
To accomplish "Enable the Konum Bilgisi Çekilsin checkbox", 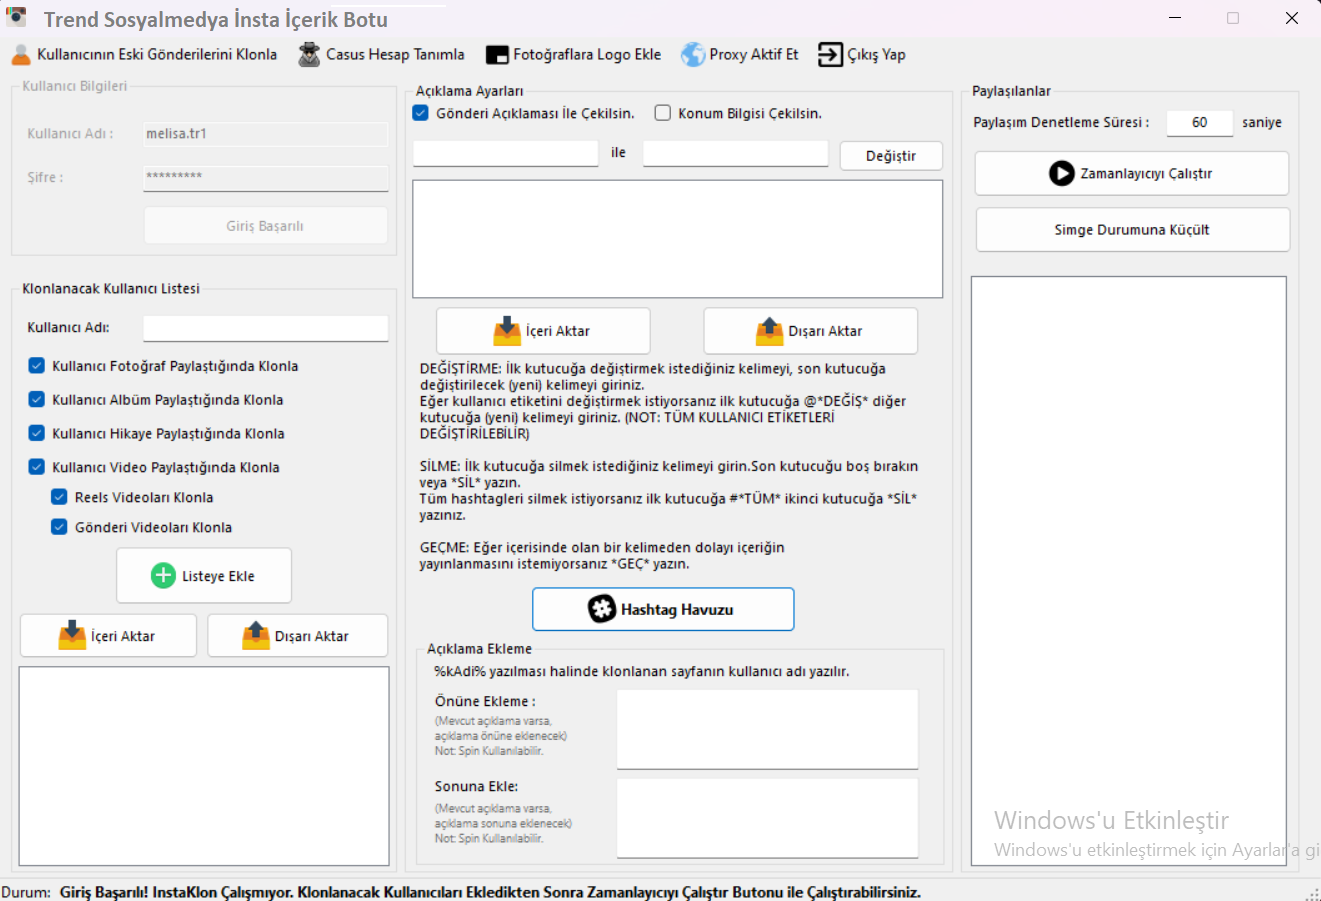I will pyautogui.click(x=662, y=113).
